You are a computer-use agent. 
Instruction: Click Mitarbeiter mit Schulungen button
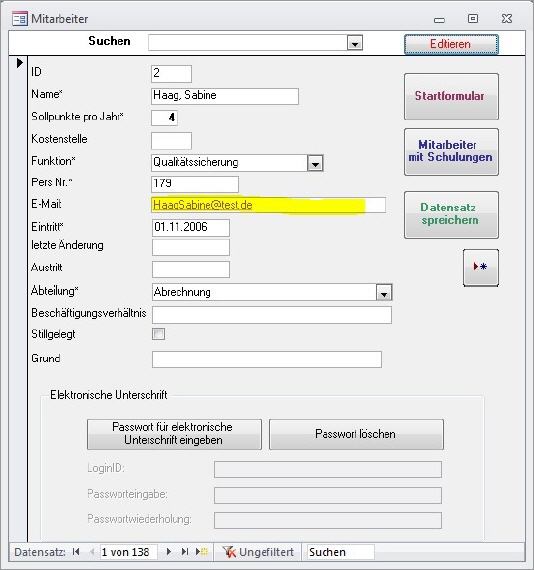pos(451,152)
